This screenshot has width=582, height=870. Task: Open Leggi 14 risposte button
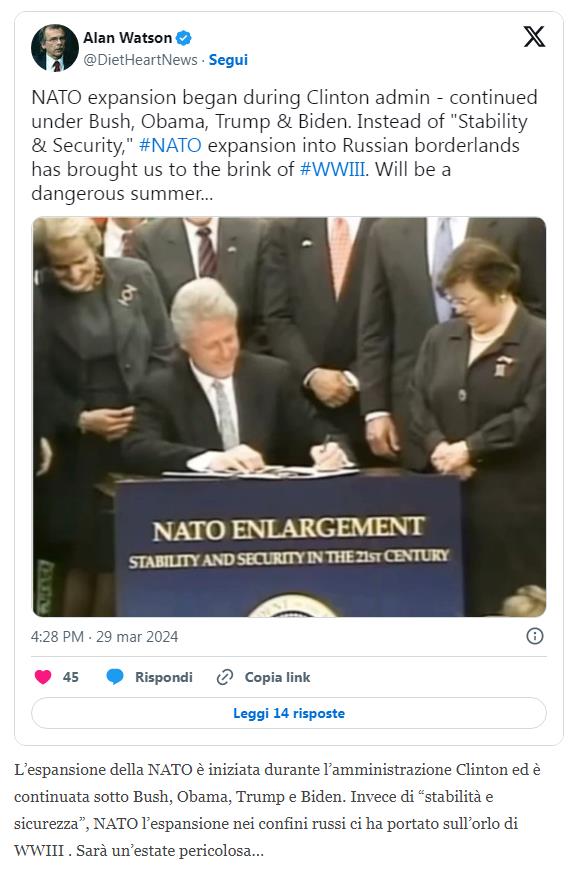pyautogui.click(x=289, y=713)
